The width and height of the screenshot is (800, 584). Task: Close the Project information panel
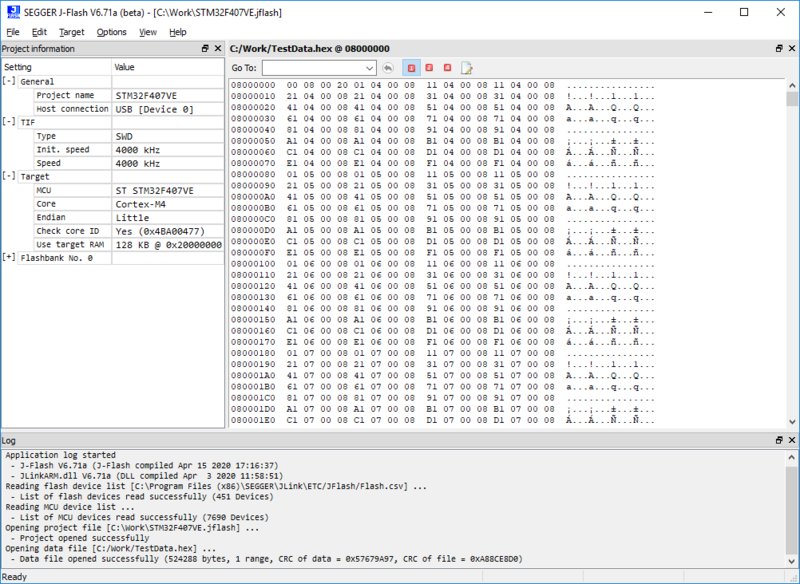coord(217,48)
